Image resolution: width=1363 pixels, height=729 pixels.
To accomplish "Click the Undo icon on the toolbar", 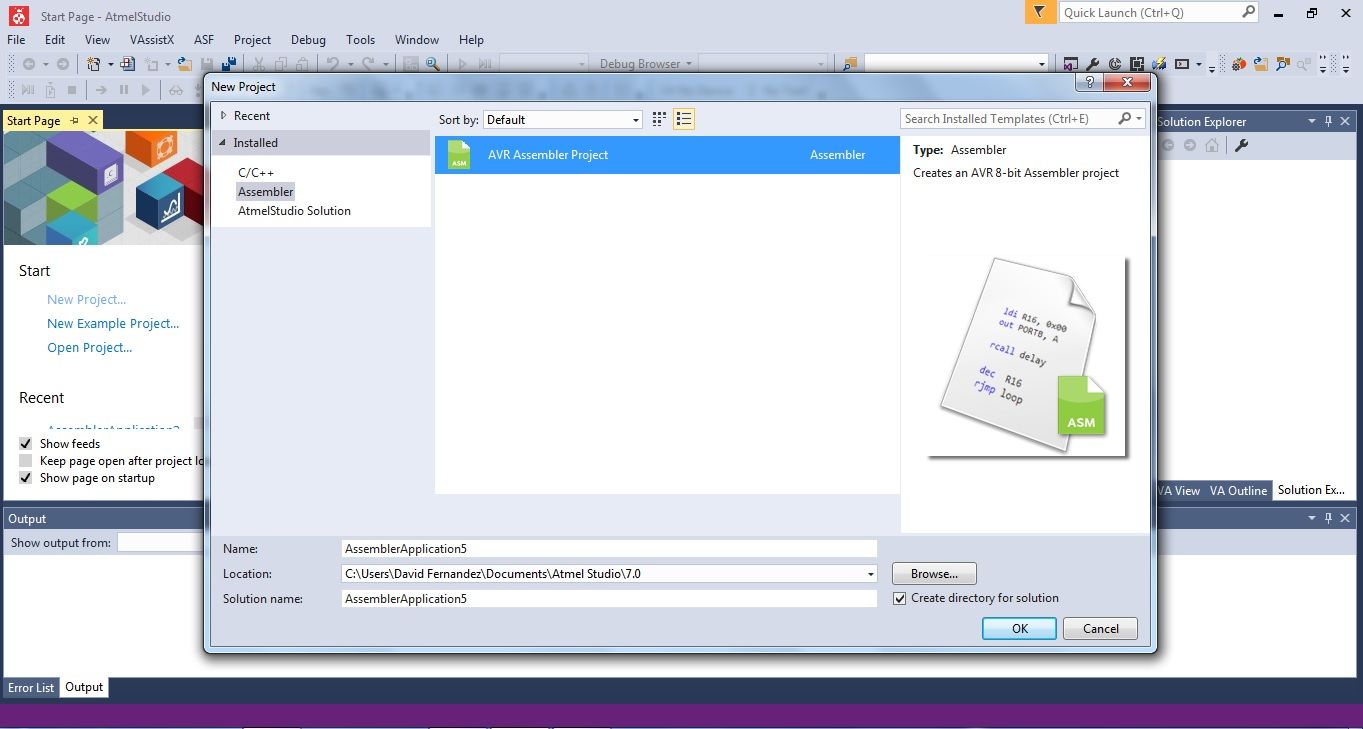I will tap(333, 63).
